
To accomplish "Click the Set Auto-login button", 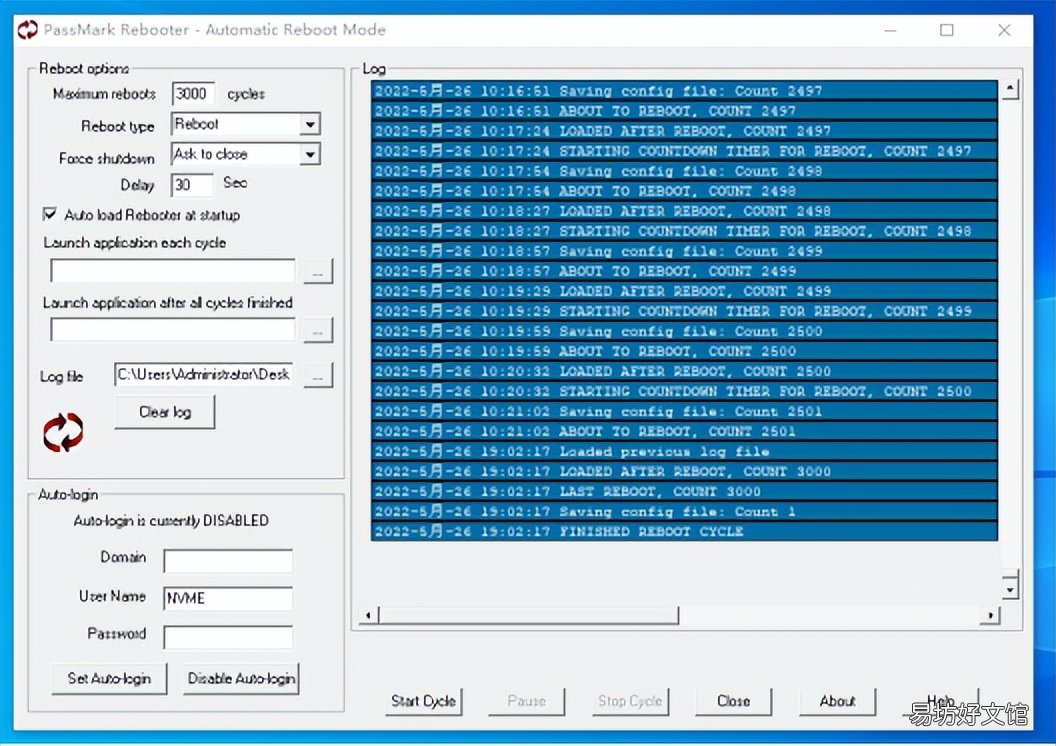I will (x=109, y=679).
